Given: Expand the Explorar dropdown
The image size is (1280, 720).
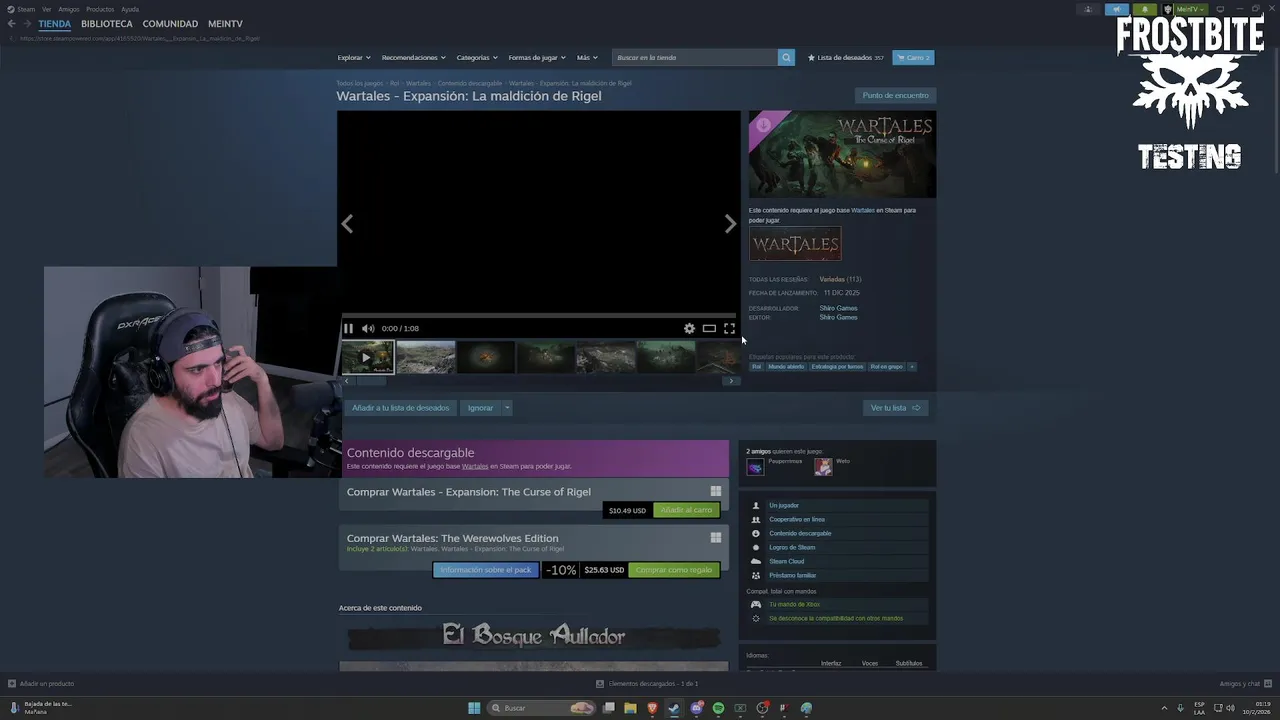Looking at the screenshot, I should click(354, 58).
